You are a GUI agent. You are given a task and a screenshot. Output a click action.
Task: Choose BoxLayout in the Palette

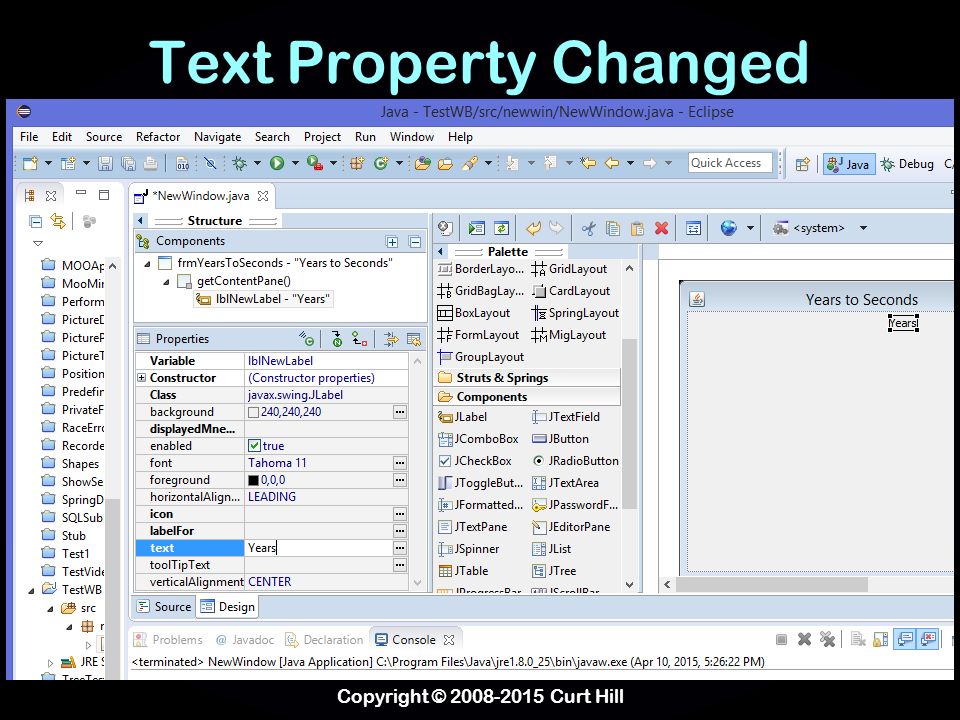474,313
